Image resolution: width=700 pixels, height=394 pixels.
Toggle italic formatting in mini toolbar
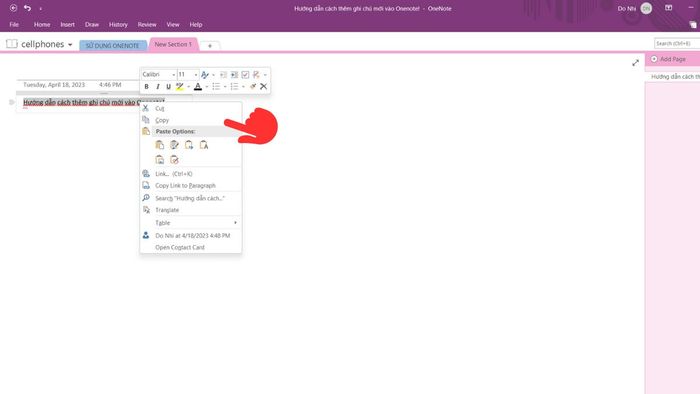tap(158, 87)
